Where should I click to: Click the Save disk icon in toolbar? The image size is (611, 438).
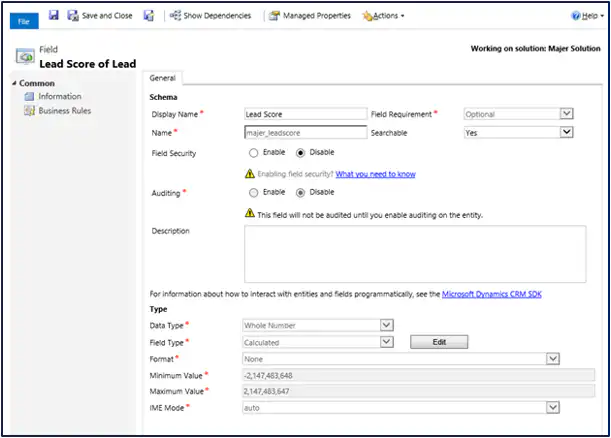(53, 16)
